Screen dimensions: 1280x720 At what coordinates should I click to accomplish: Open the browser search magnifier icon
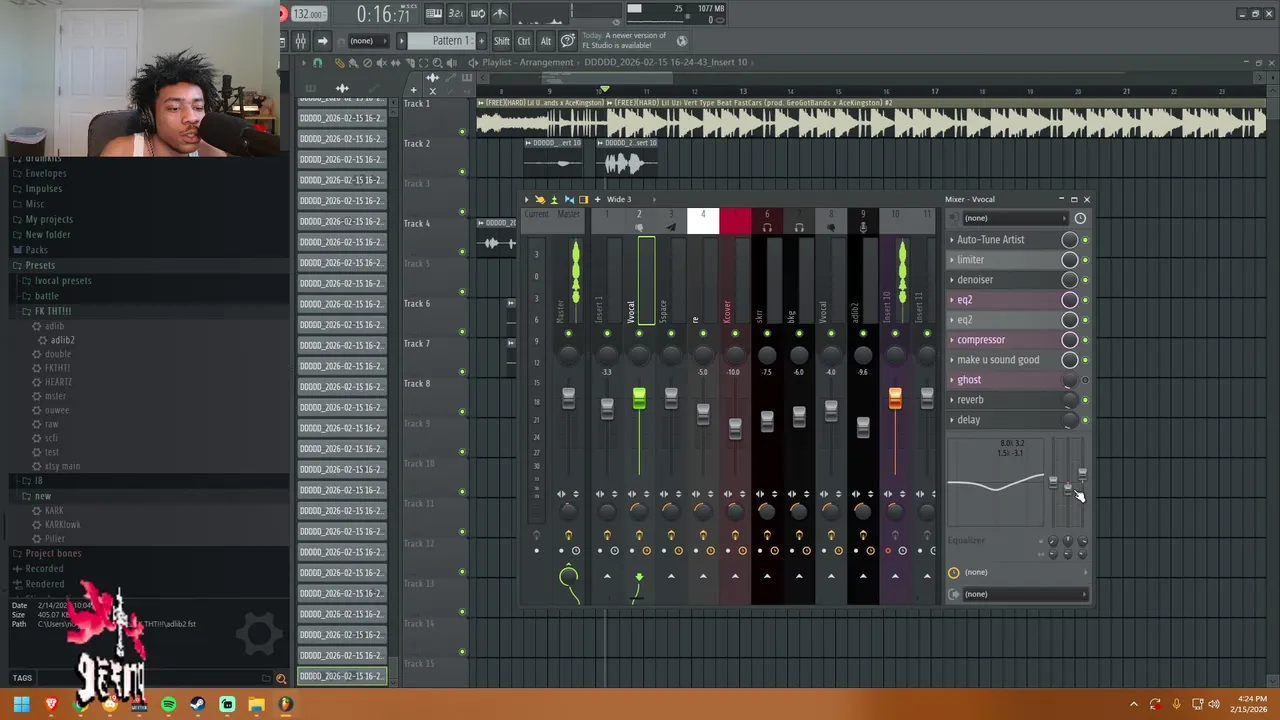click(x=281, y=678)
